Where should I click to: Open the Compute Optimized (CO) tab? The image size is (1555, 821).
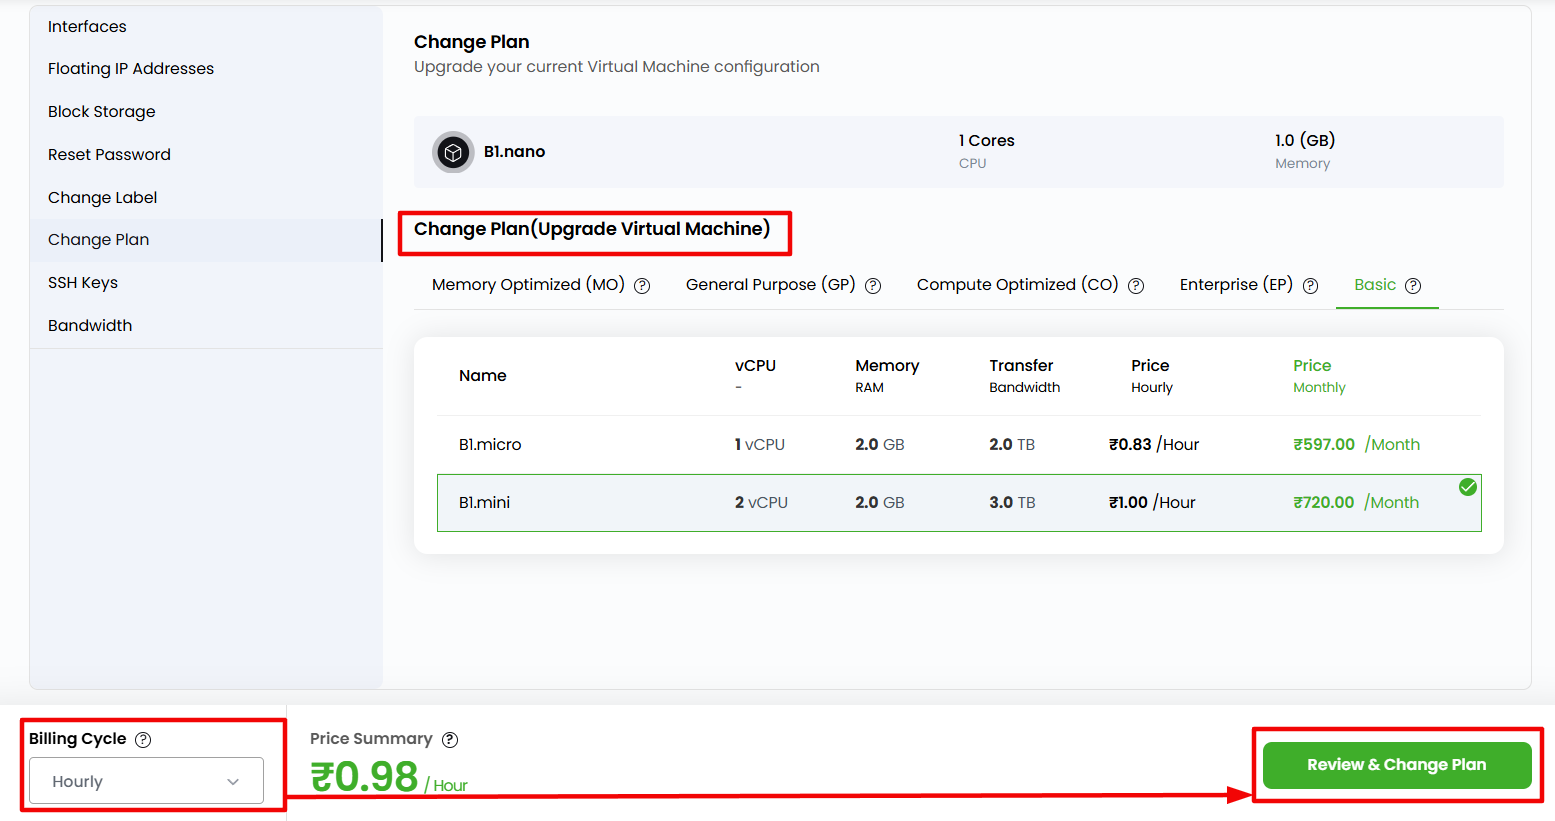tap(1017, 285)
